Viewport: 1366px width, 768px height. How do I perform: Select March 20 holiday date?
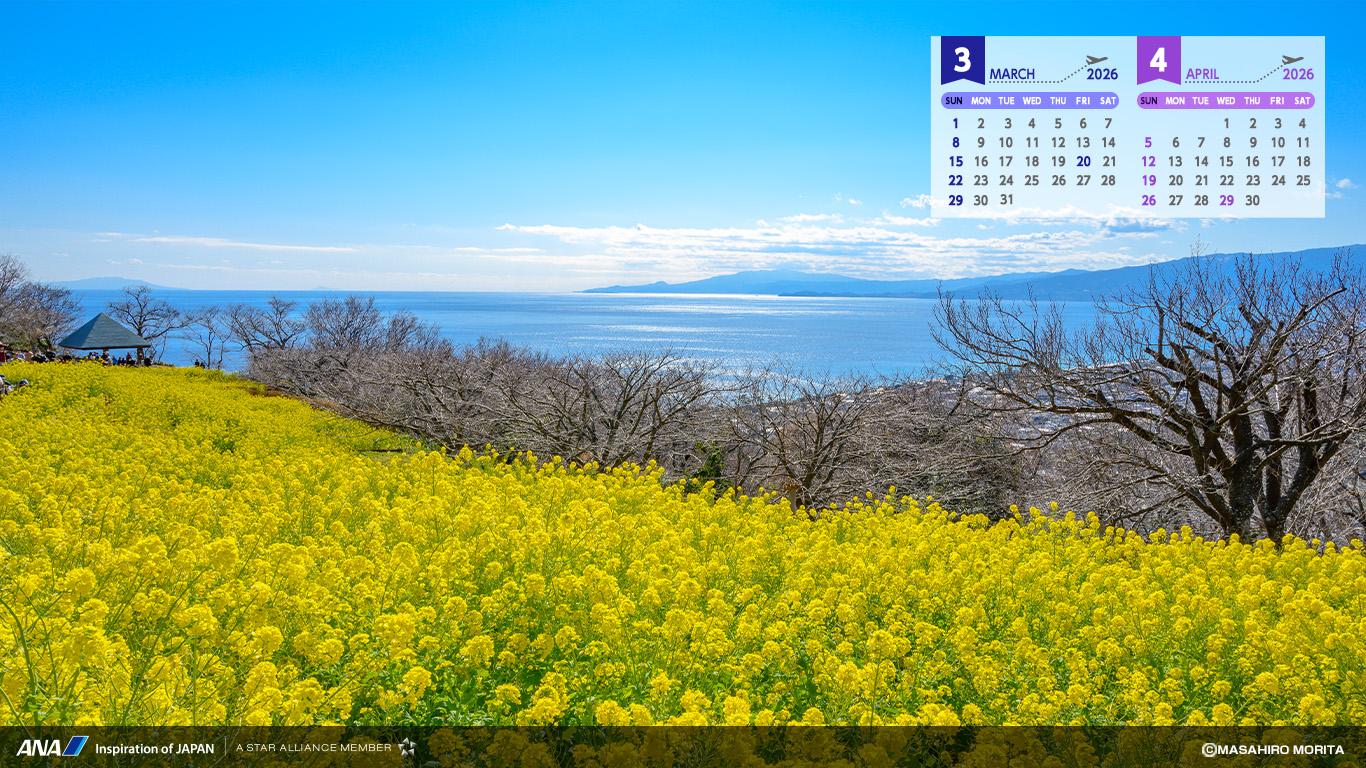(1083, 161)
